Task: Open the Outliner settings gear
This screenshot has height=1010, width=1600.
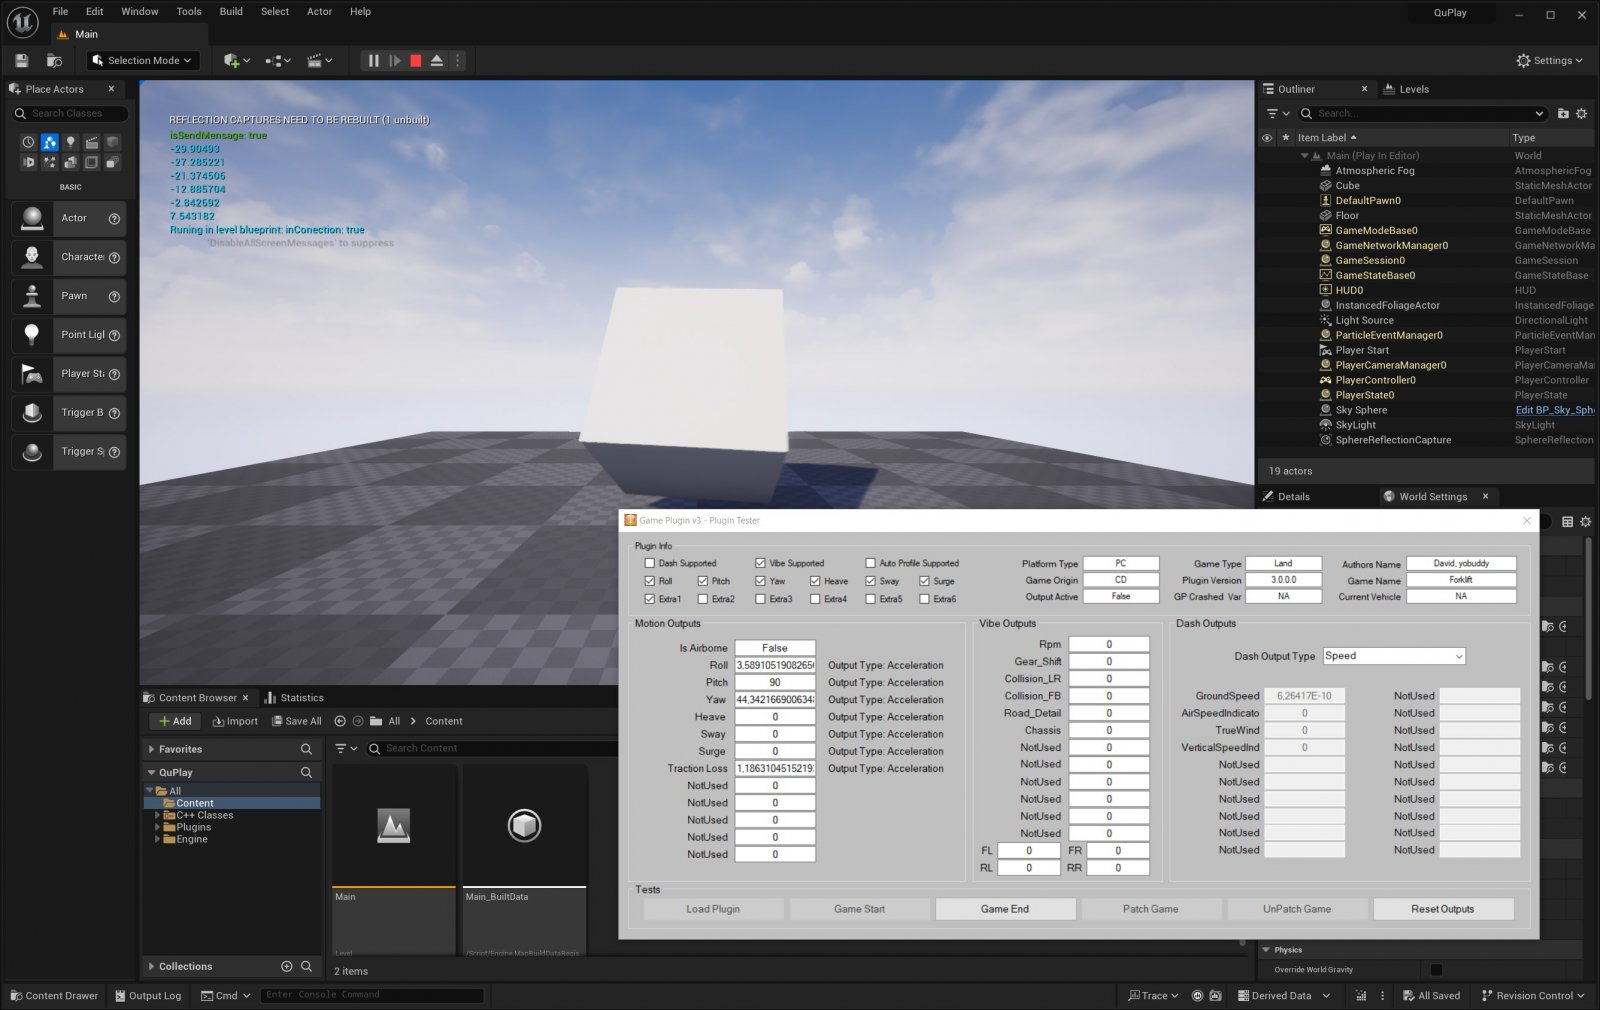Action: point(1582,114)
